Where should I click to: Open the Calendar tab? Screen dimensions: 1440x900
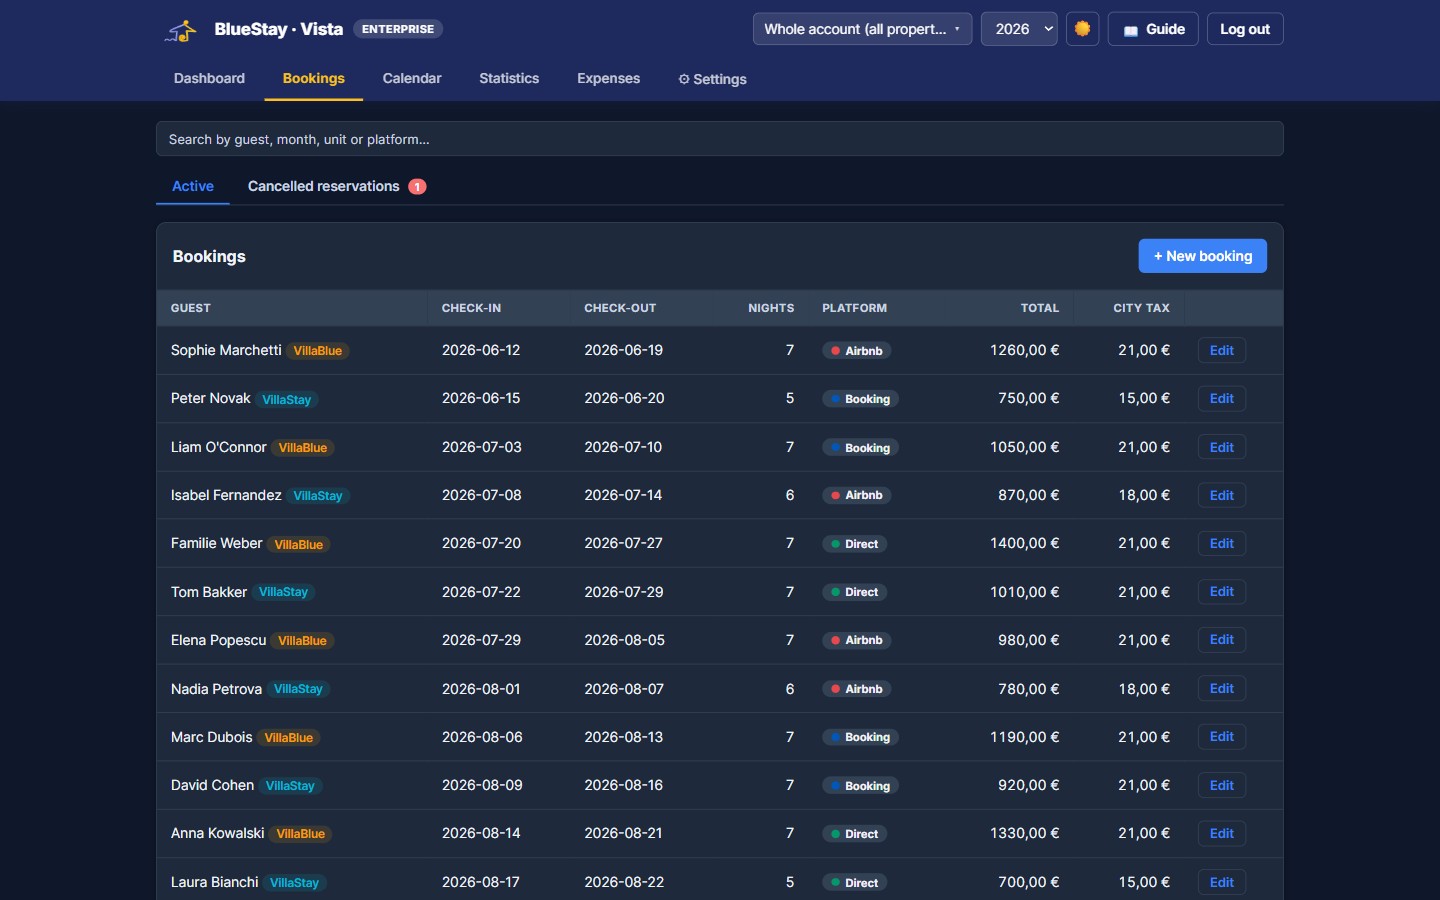[x=412, y=78]
